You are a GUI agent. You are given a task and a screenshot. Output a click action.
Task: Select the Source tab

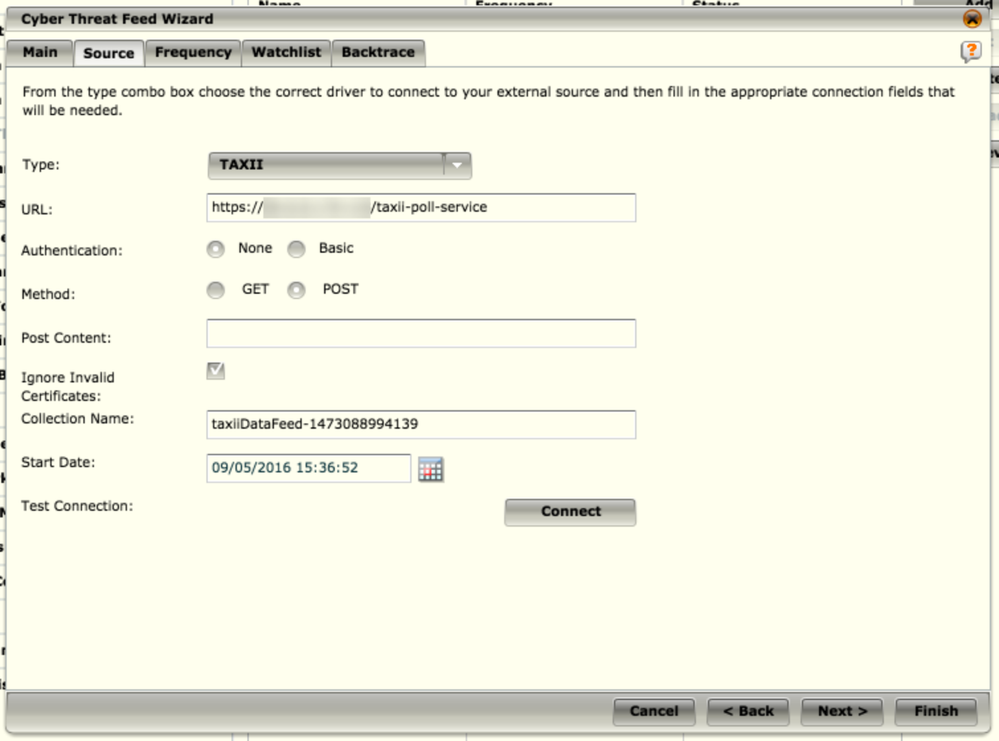pyautogui.click(x=109, y=53)
